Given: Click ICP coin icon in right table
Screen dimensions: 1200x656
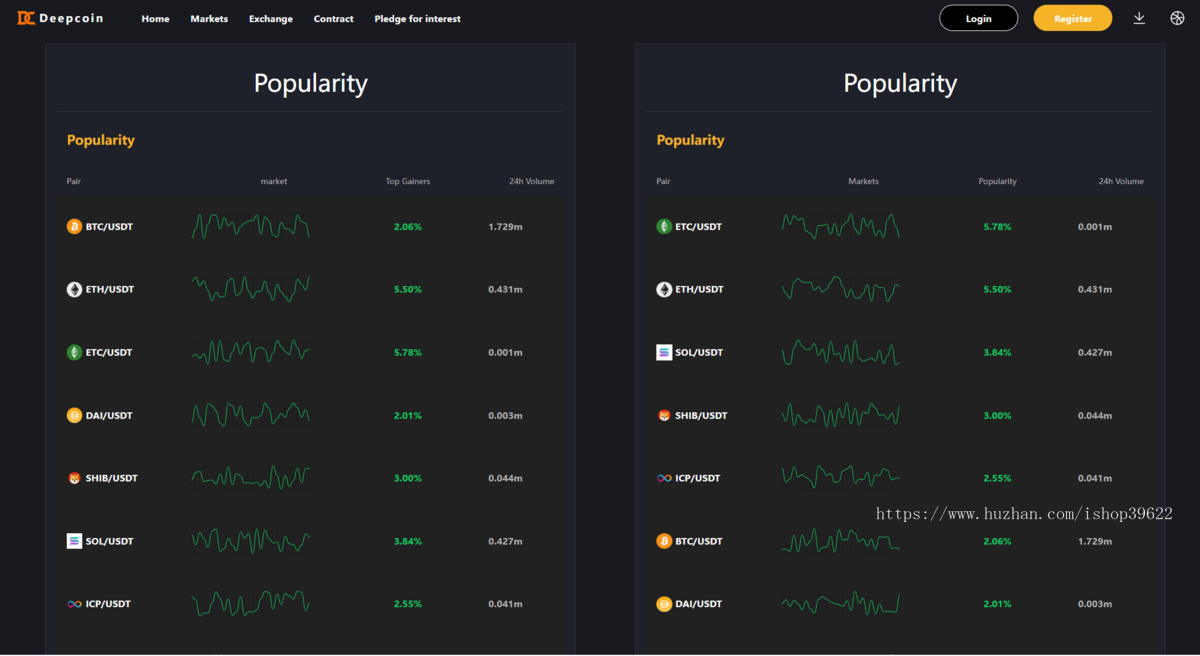Looking at the screenshot, I should tap(664, 479).
